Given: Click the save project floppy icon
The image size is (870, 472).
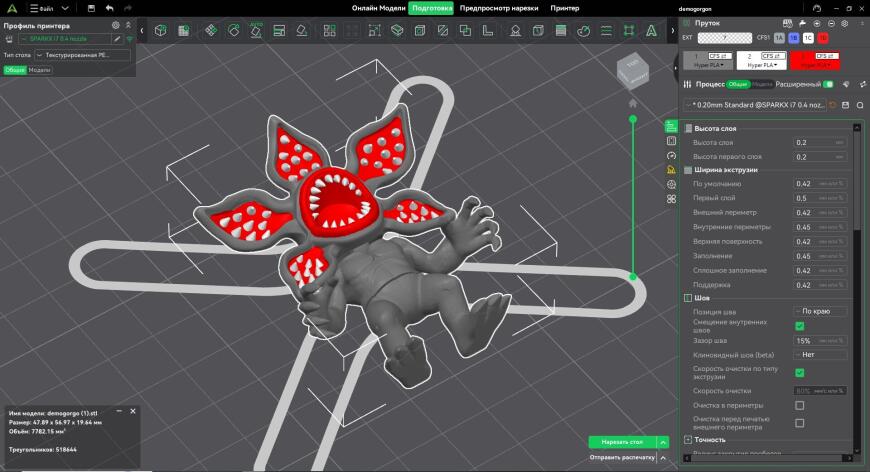Looking at the screenshot, I should pyautogui.click(x=92, y=8).
